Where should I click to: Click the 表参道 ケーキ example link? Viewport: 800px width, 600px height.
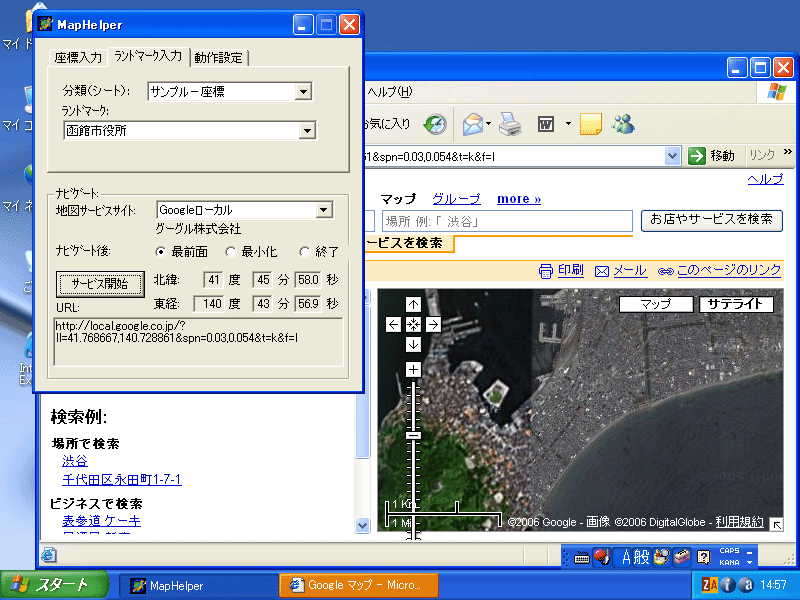point(102,521)
